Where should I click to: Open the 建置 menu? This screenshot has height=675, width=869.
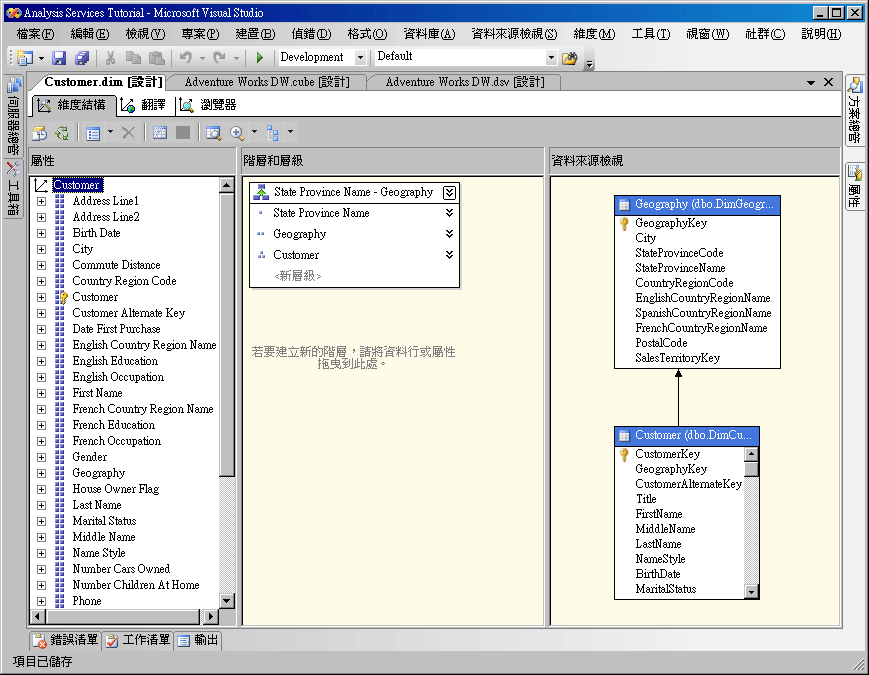pos(255,34)
